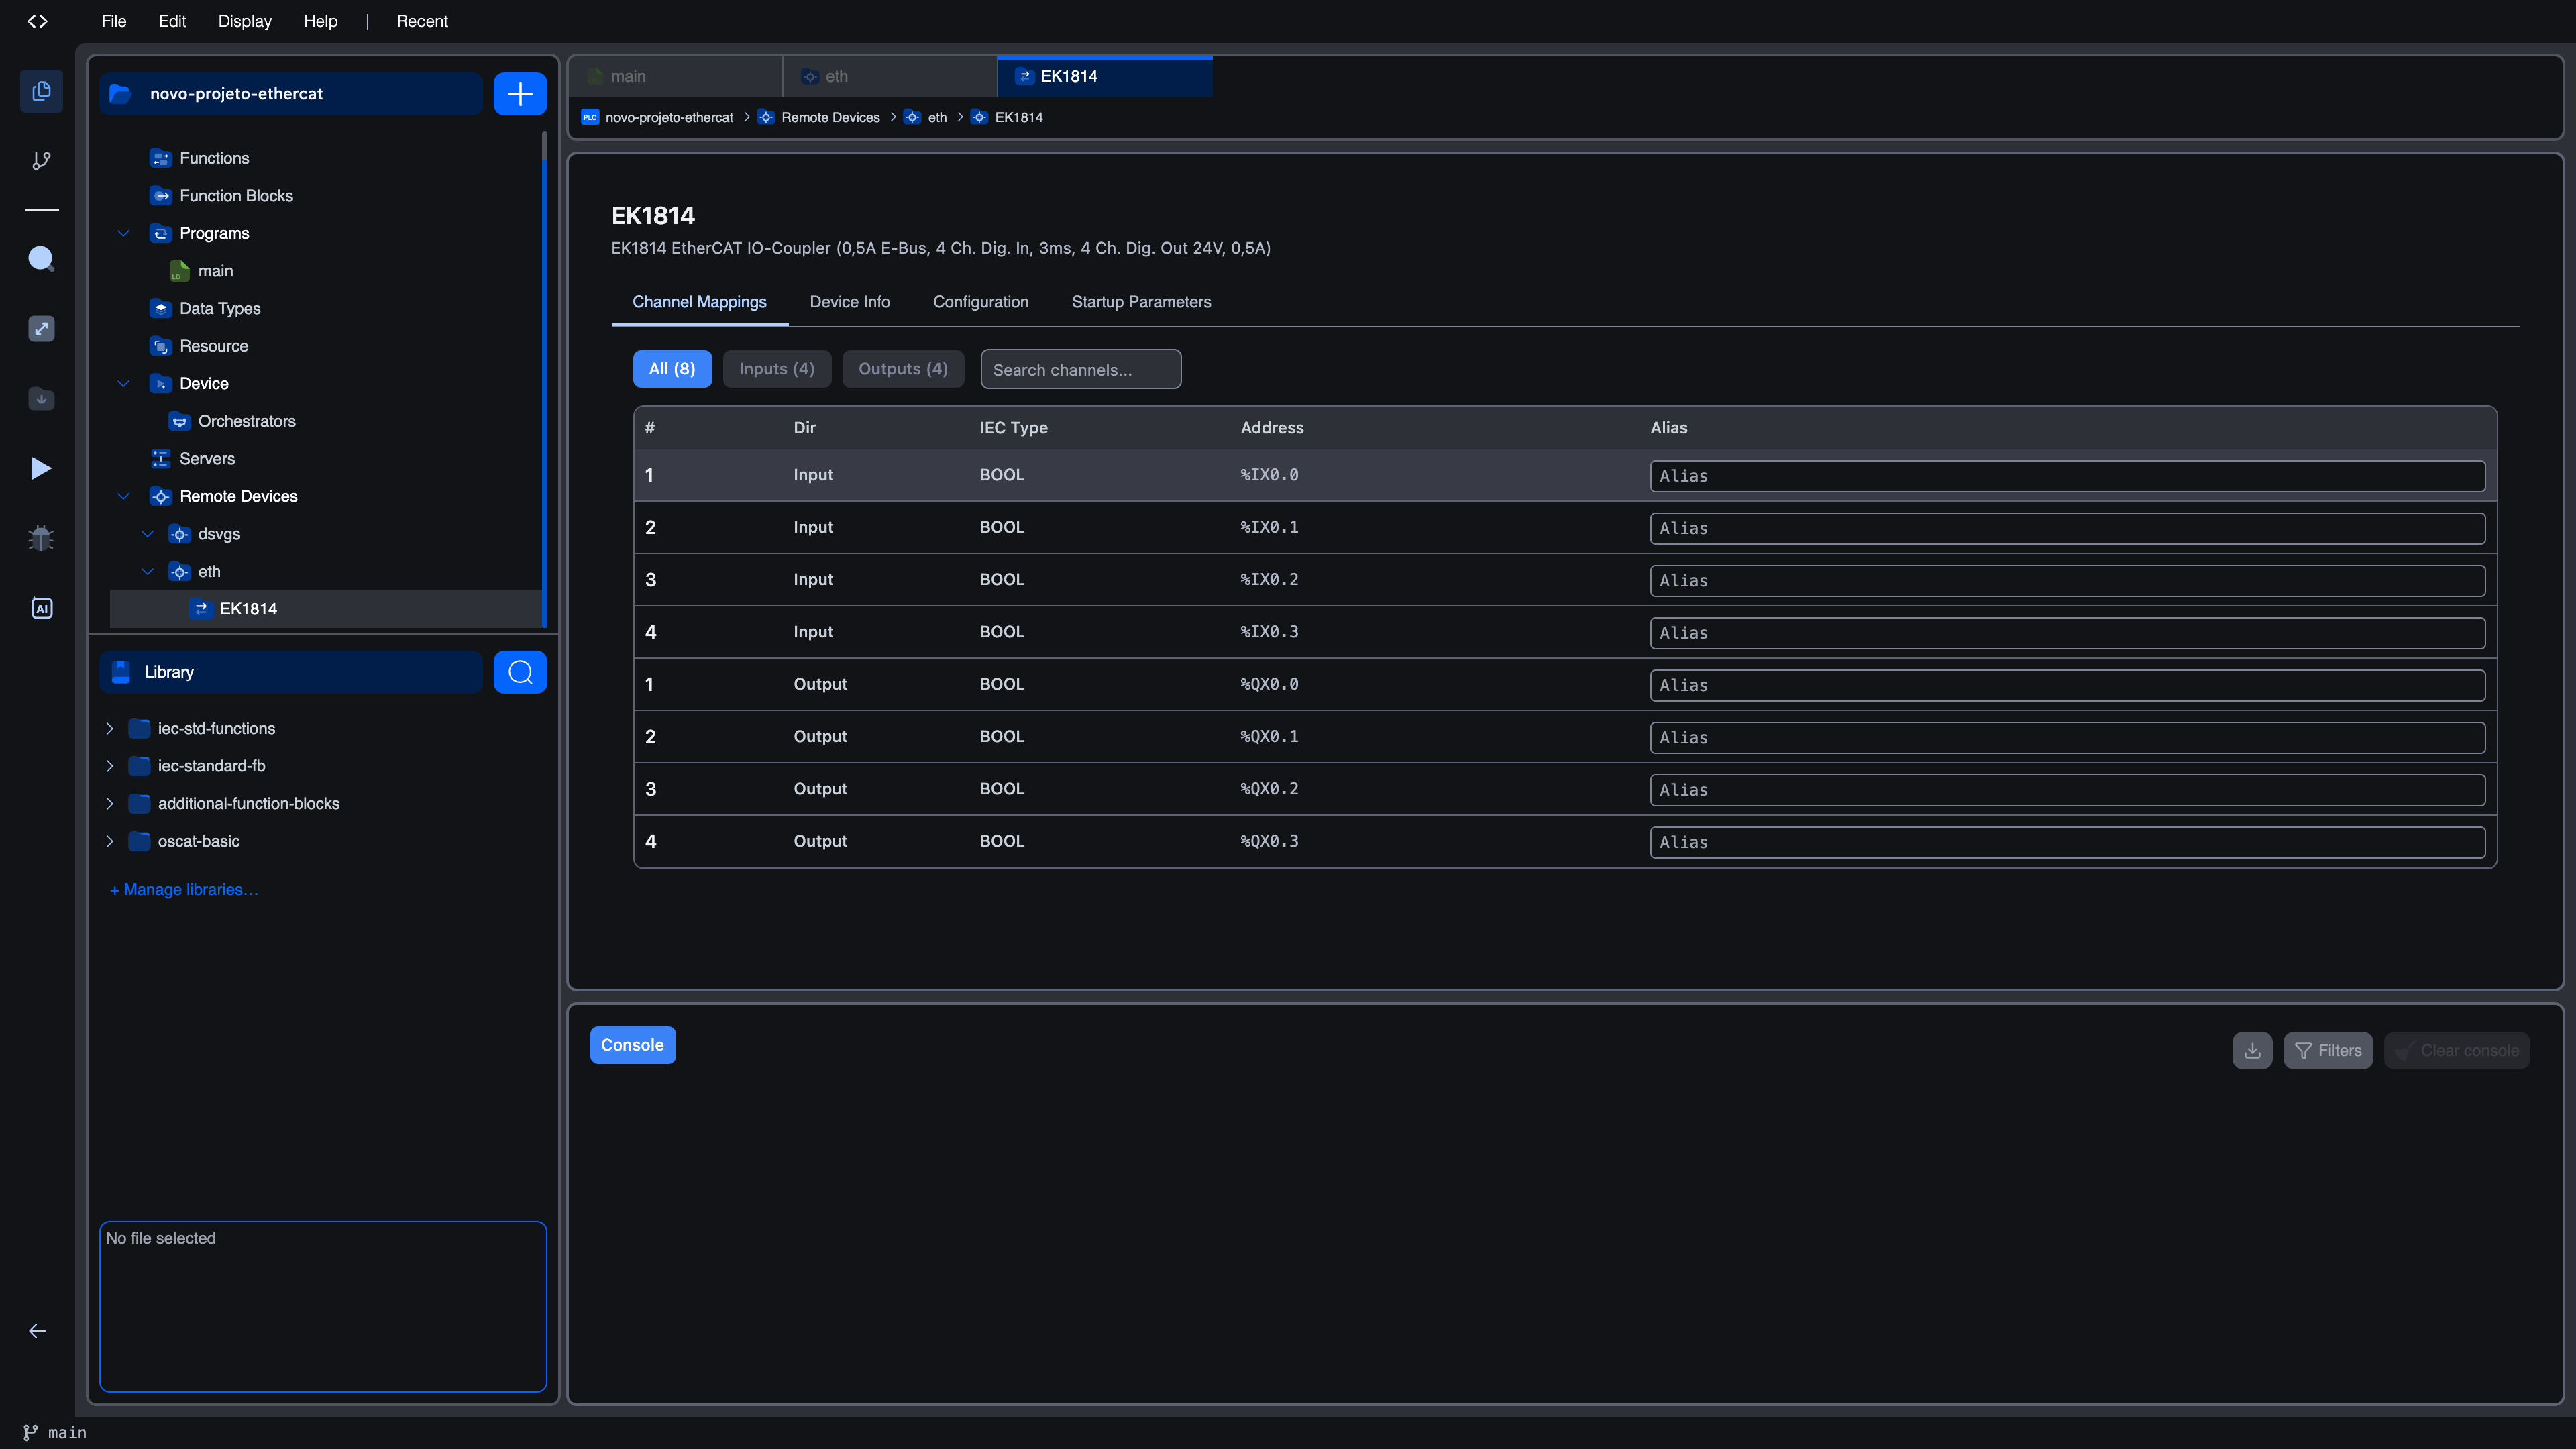Click the Manage libraries link
Screen dimensions: 2576x1449
coord(184,890)
